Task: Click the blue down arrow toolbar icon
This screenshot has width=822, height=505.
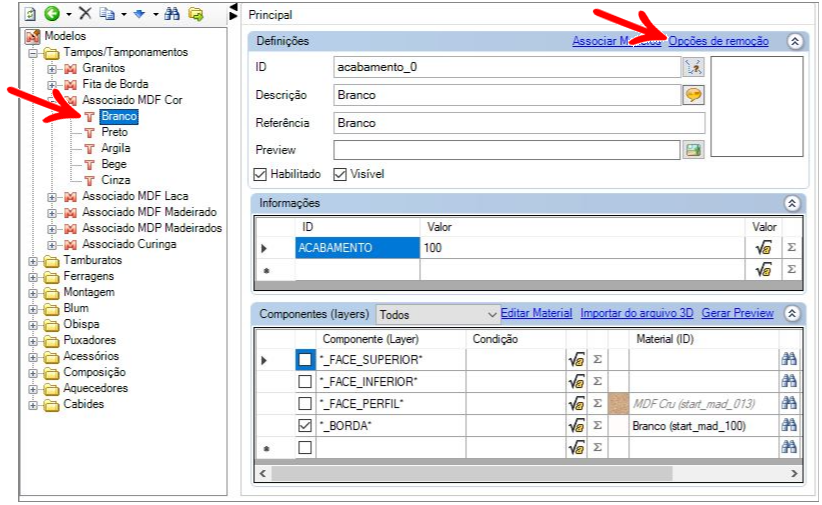Action: [139, 14]
